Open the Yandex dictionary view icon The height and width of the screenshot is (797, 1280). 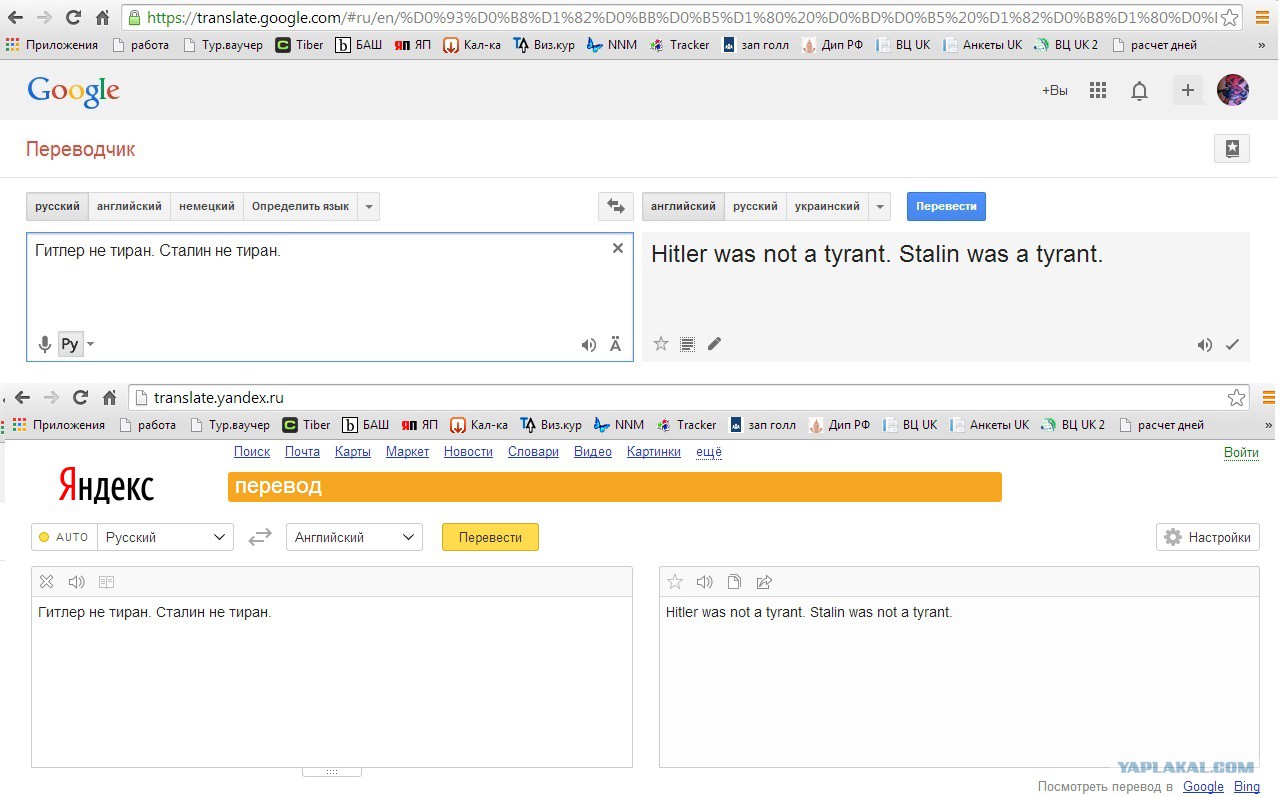(106, 582)
